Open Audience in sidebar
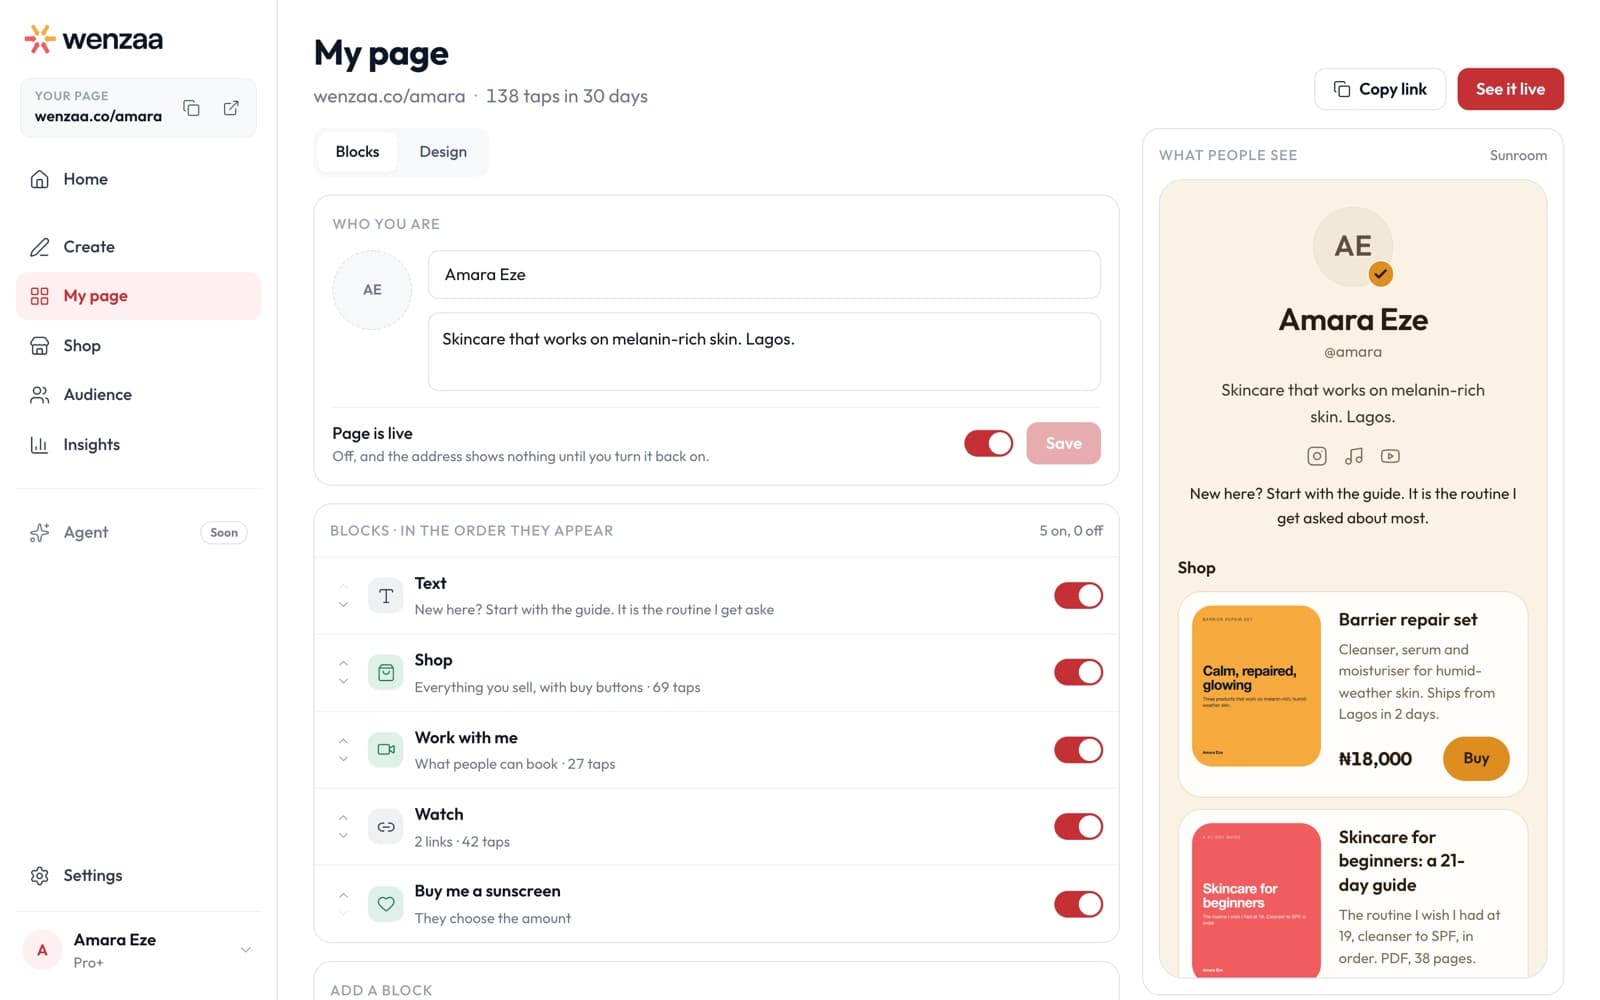 click(x=139, y=395)
